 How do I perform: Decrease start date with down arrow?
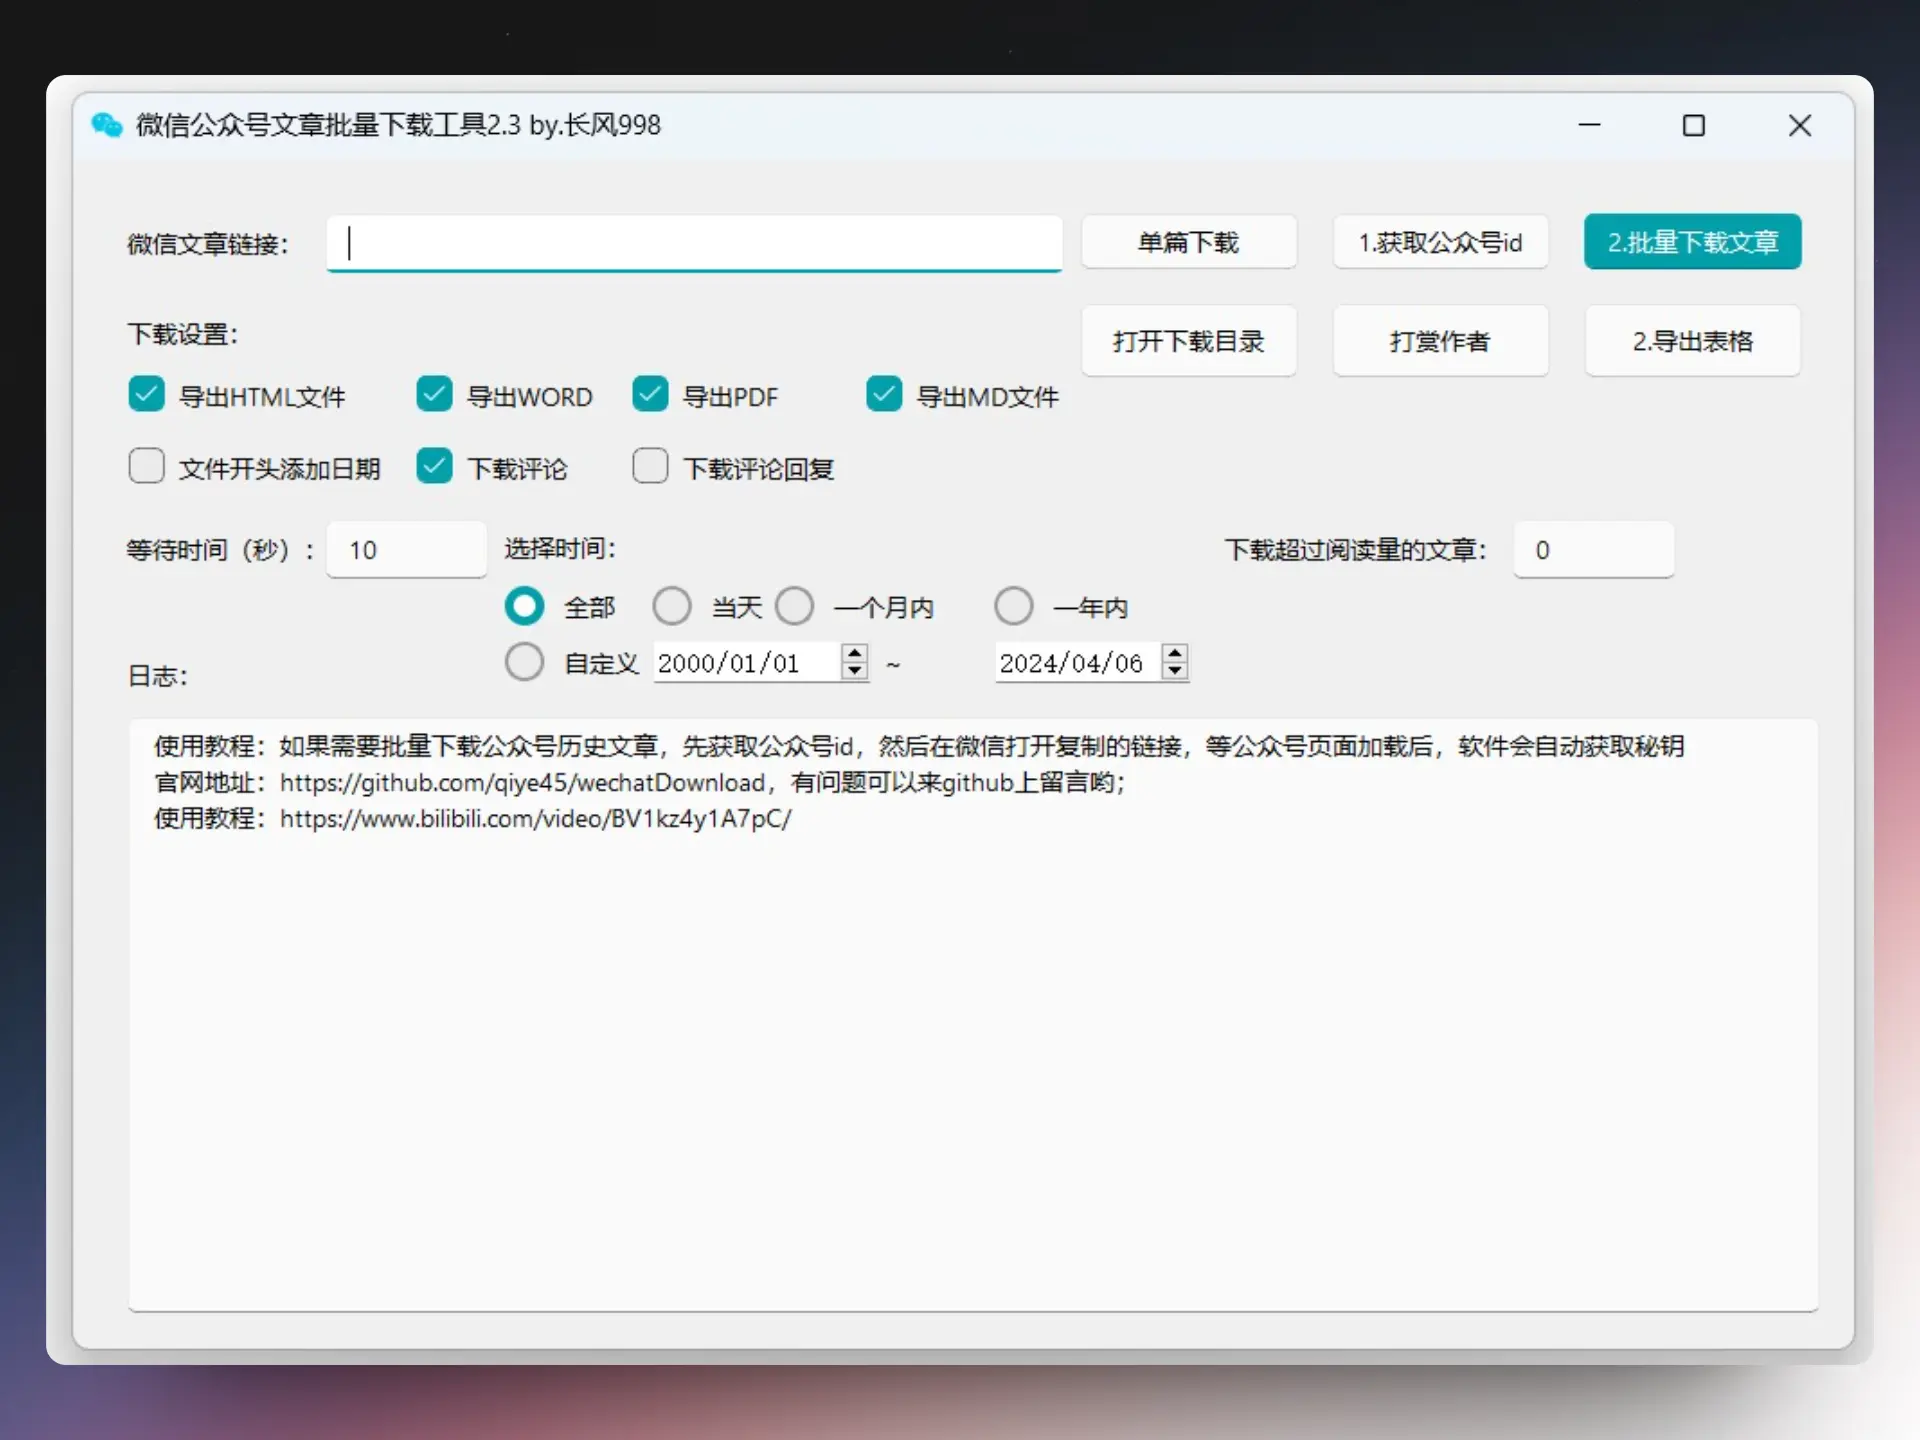[x=854, y=671]
